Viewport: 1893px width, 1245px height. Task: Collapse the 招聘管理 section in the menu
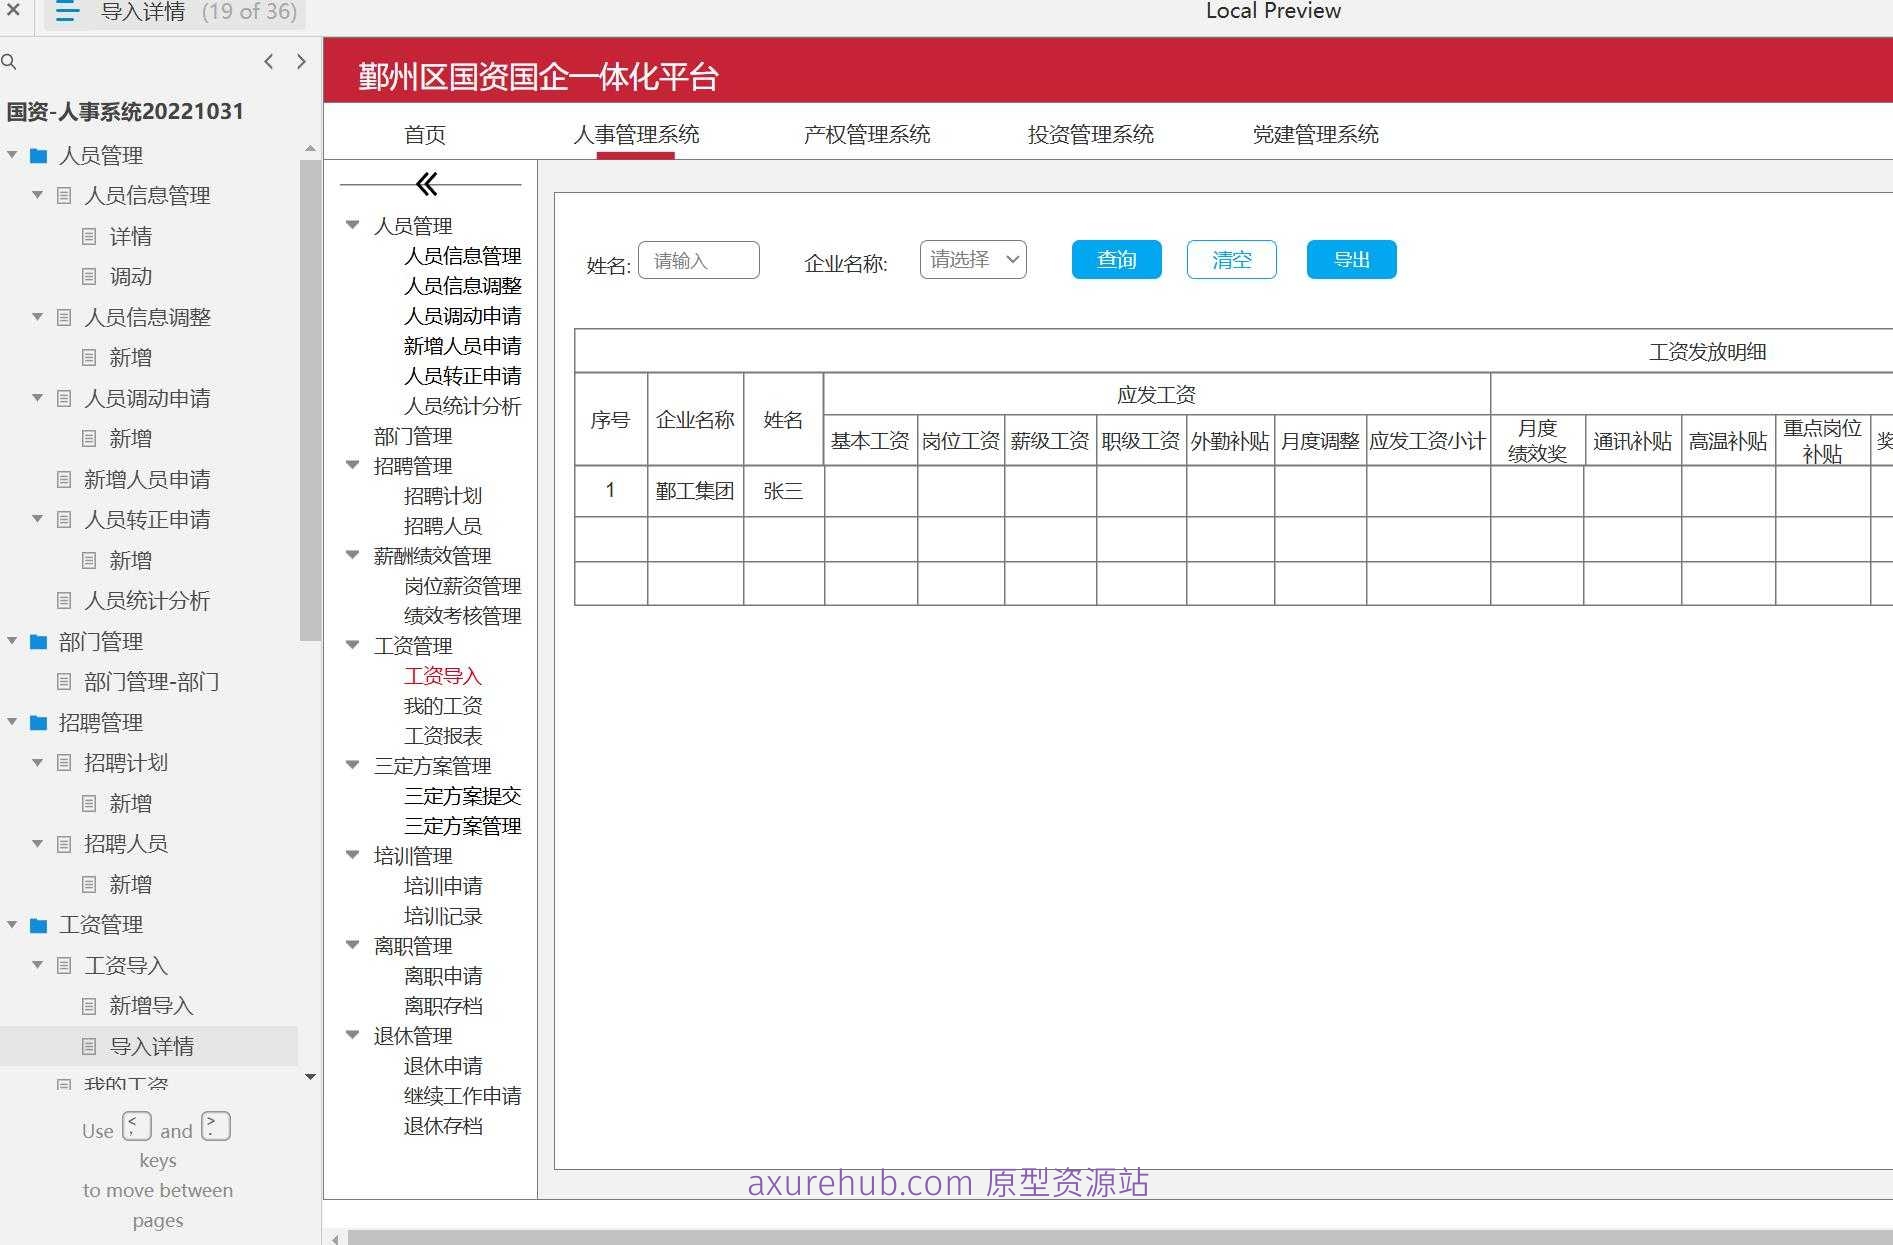(x=352, y=464)
